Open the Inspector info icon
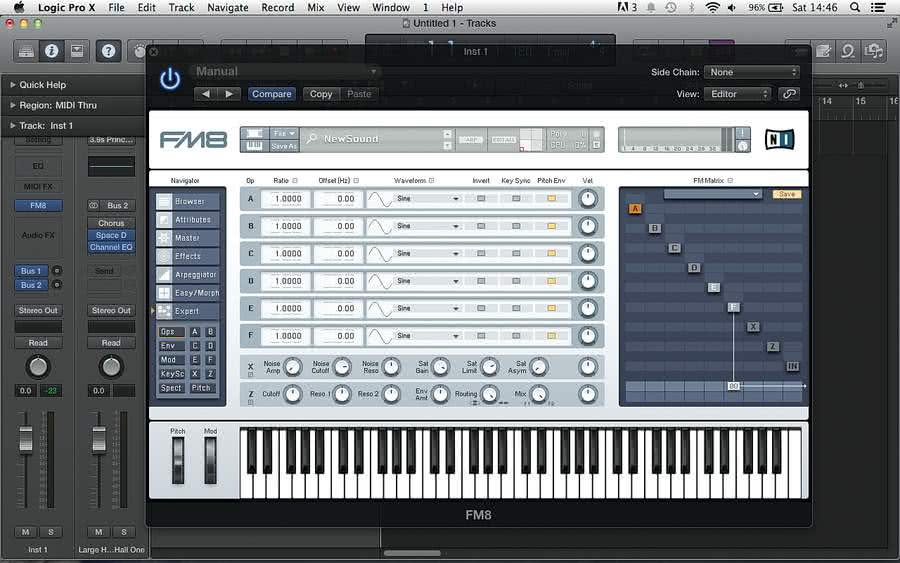Image resolution: width=900 pixels, height=563 pixels. [x=52, y=52]
